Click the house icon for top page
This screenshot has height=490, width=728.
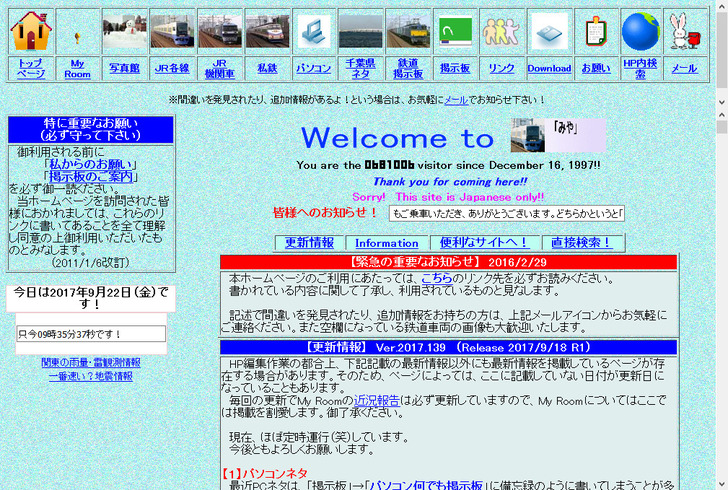[31, 31]
